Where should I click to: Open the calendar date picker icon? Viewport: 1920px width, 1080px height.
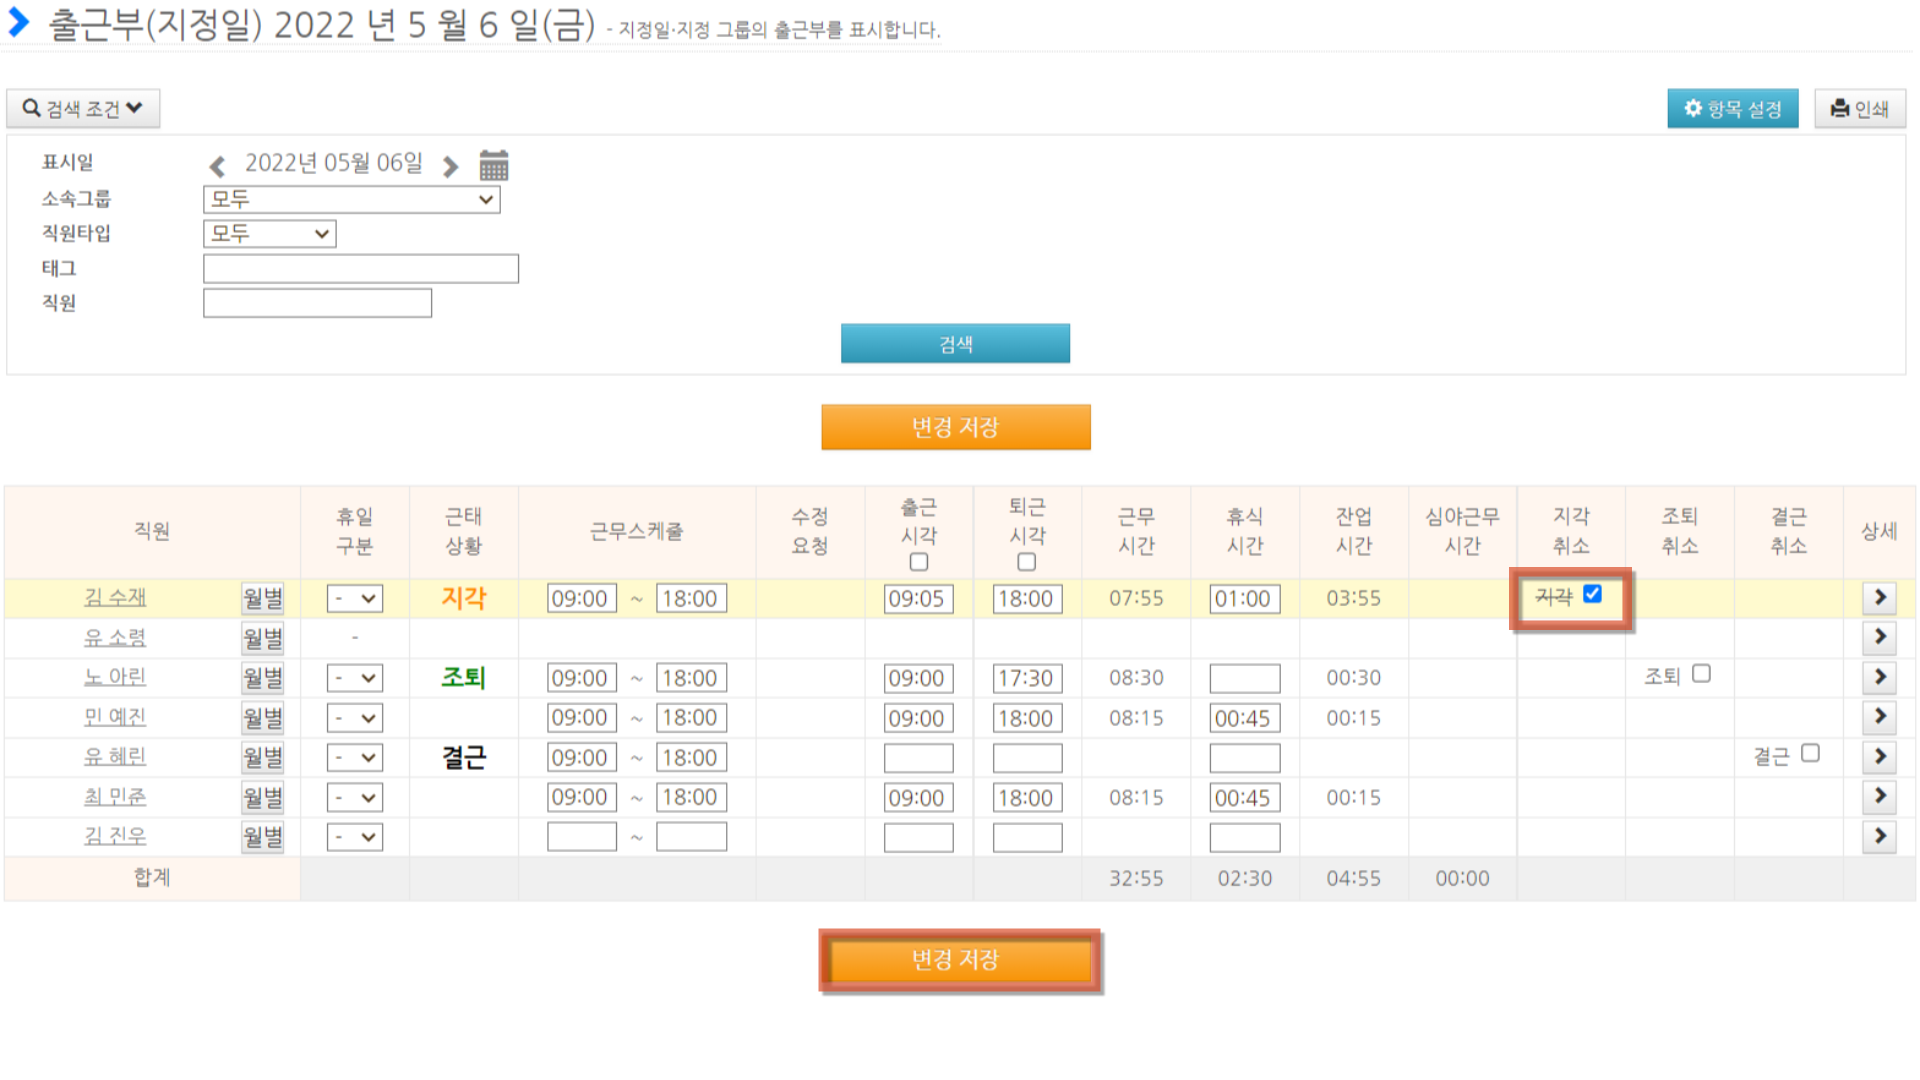point(494,165)
